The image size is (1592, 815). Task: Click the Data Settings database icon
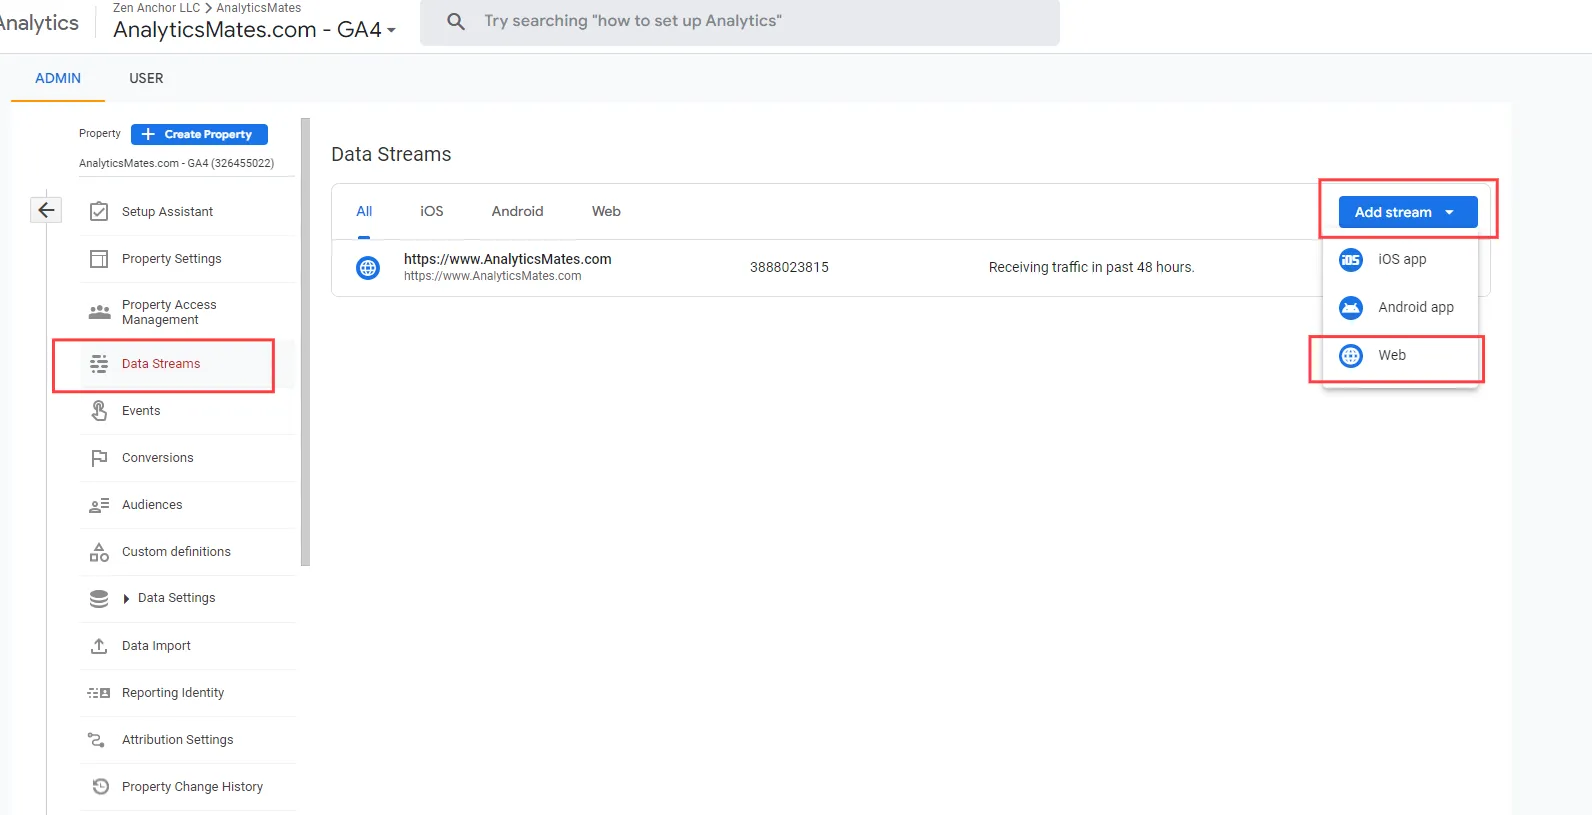pos(99,598)
